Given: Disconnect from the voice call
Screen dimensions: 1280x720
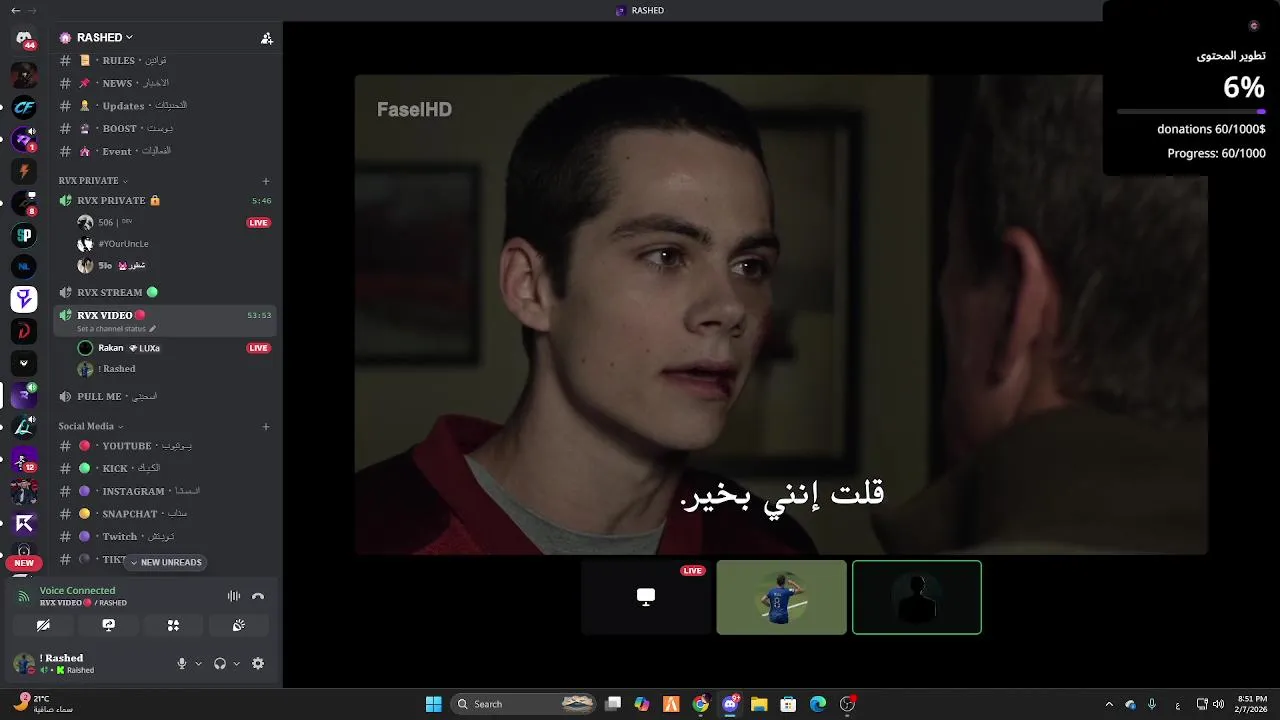Looking at the screenshot, I should click(x=258, y=596).
